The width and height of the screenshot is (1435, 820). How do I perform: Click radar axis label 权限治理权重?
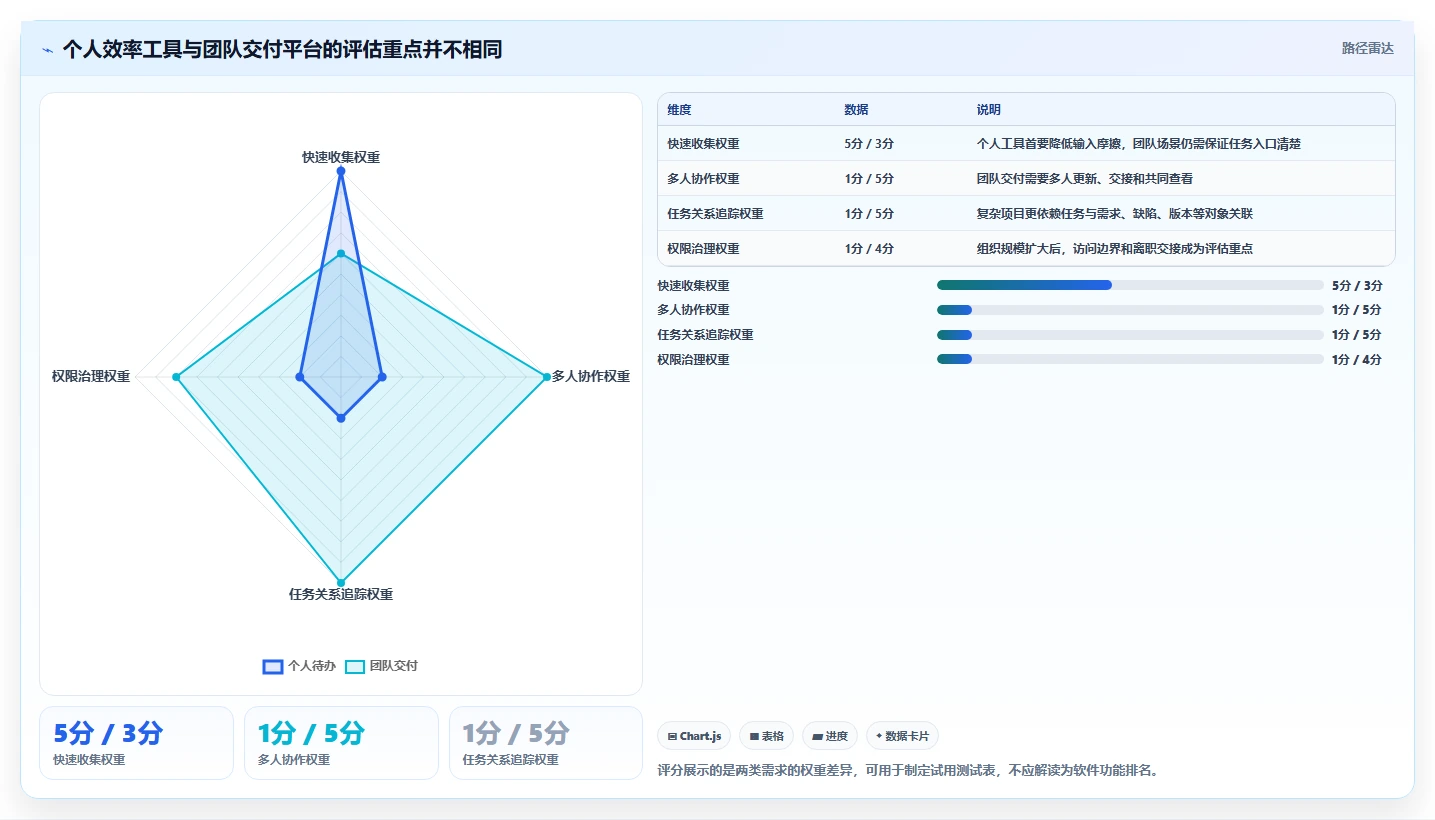(x=91, y=377)
